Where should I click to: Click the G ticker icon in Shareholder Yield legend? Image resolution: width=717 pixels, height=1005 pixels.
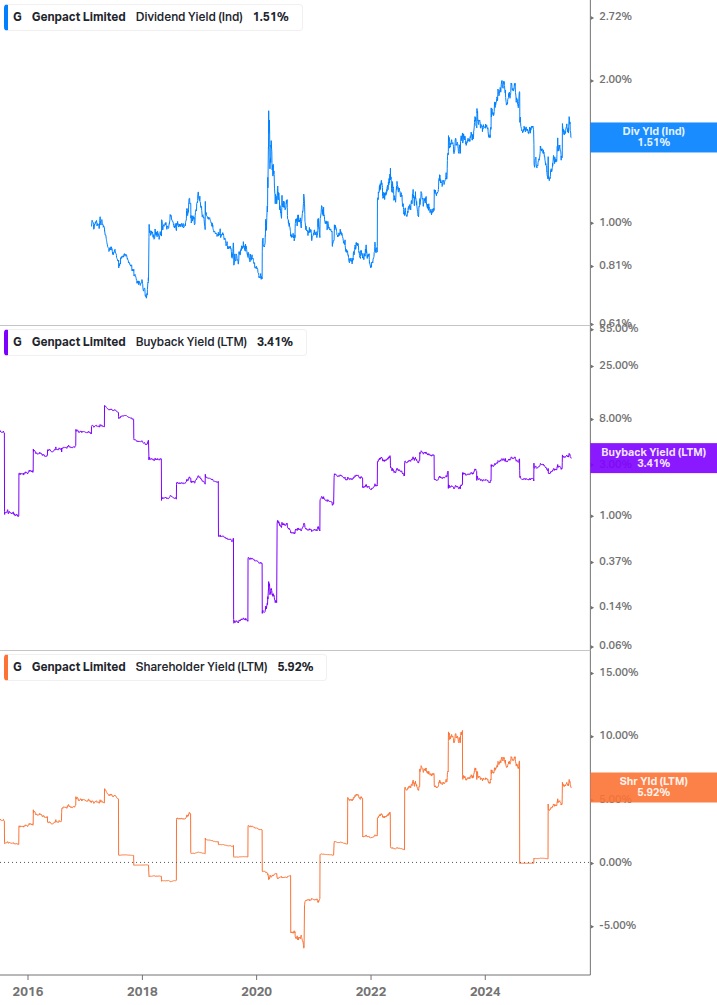tap(17, 667)
